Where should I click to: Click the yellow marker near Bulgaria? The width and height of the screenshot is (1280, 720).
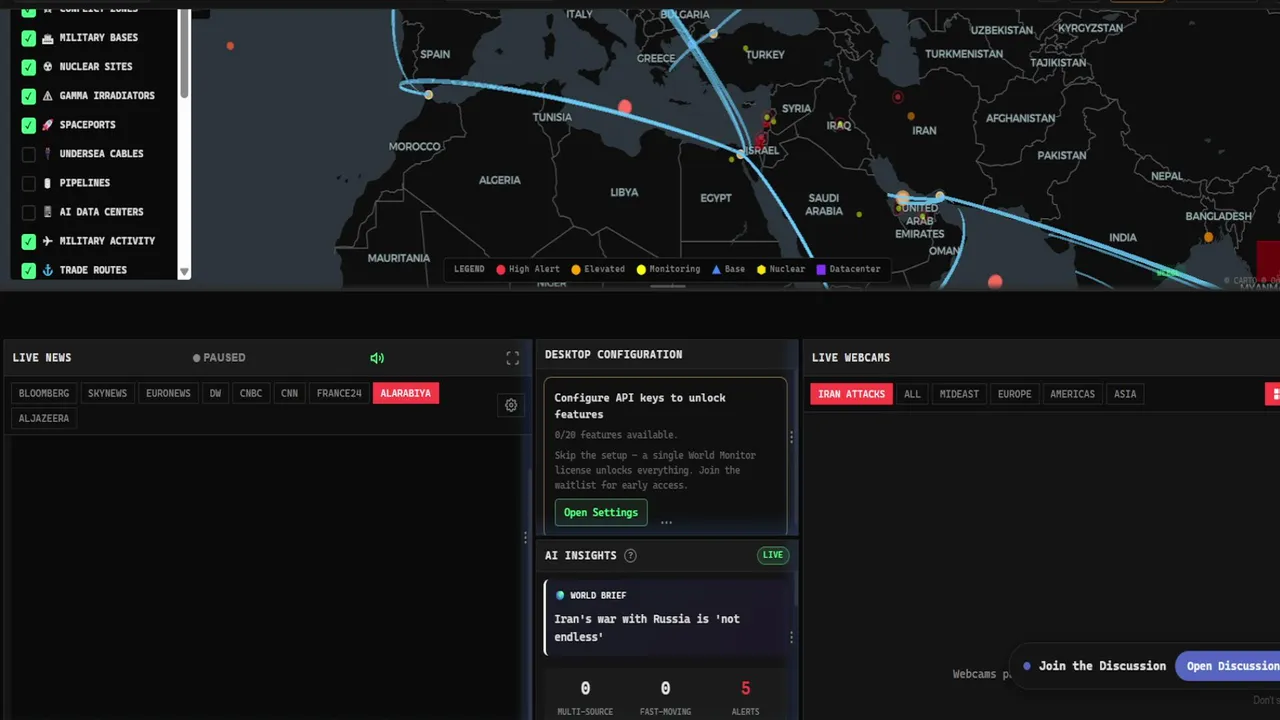714,34
